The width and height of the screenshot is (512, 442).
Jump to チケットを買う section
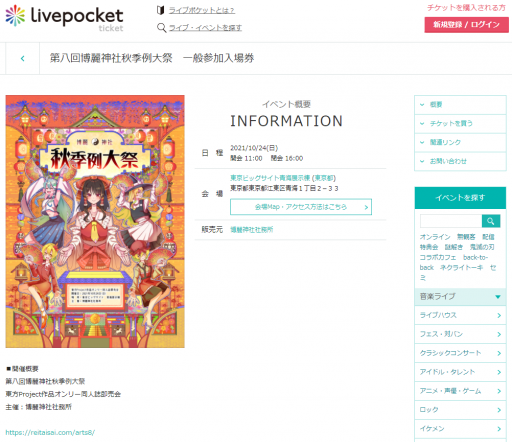(x=460, y=124)
